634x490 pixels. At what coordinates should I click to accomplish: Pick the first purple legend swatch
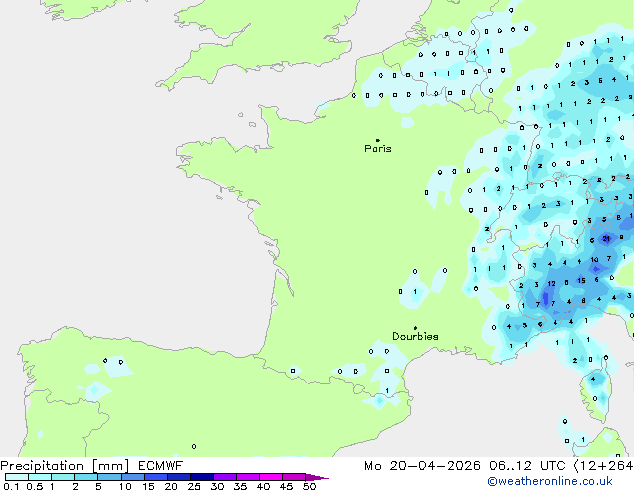tap(225, 477)
